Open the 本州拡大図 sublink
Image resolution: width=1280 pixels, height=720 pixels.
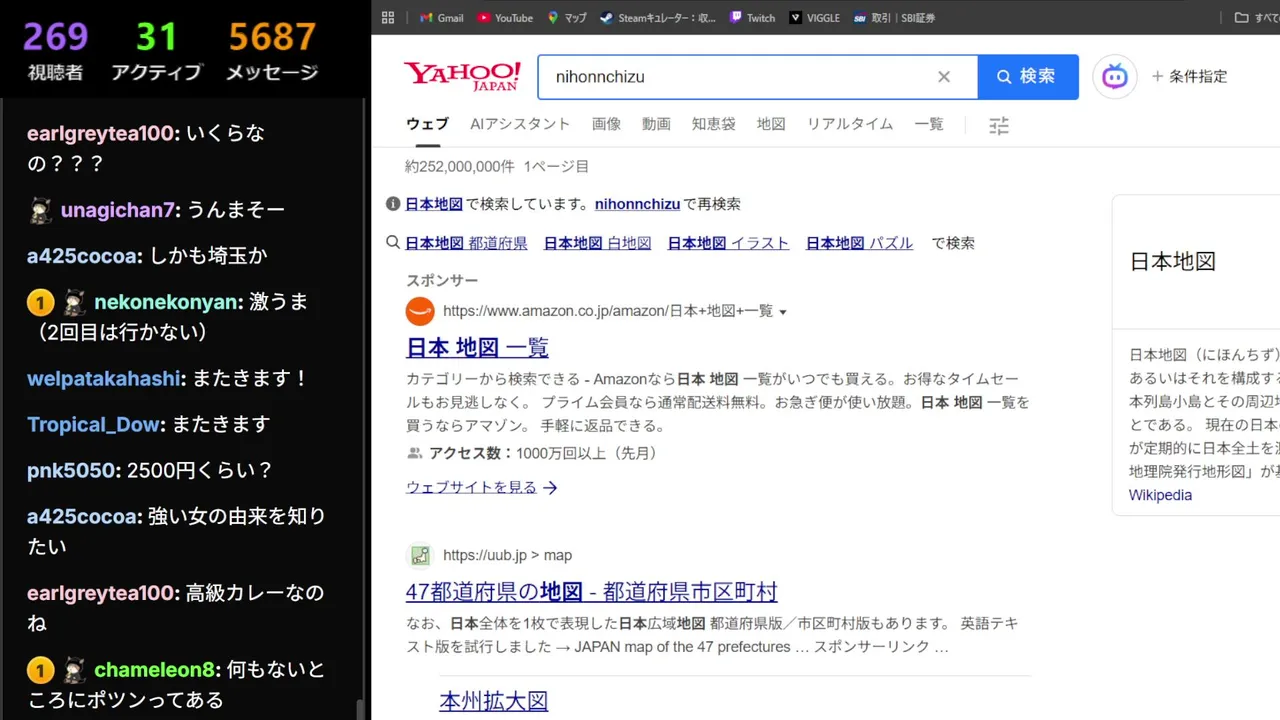[x=494, y=701]
